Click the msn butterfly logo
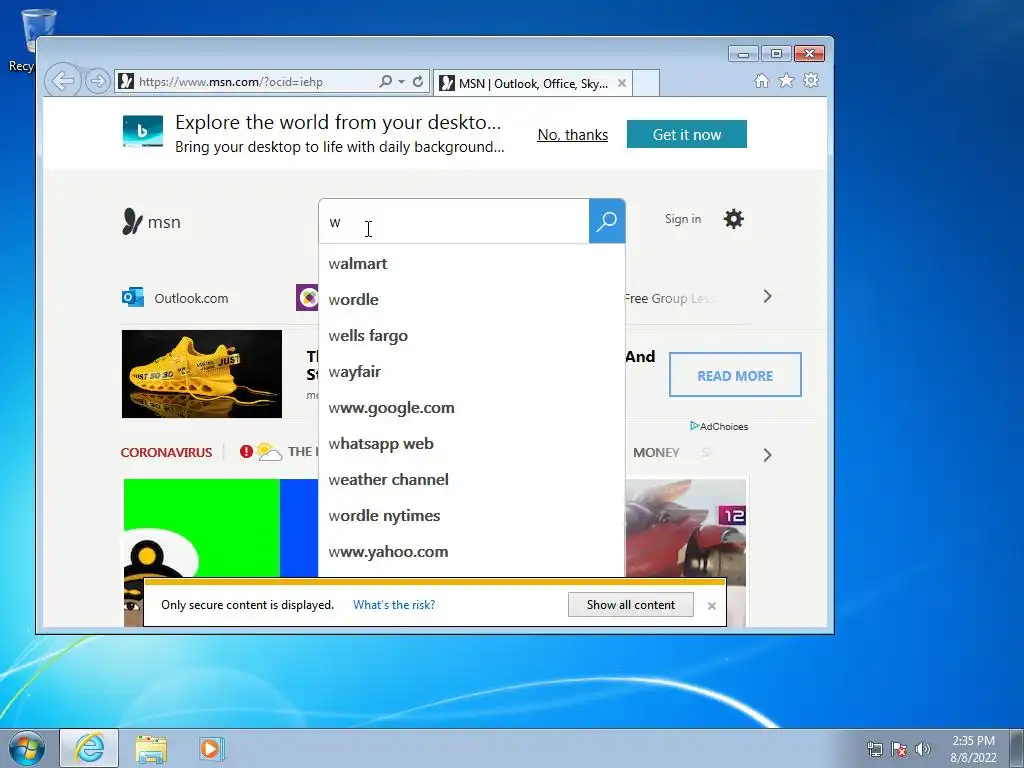The image size is (1024, 768). (x=152, y=222)
